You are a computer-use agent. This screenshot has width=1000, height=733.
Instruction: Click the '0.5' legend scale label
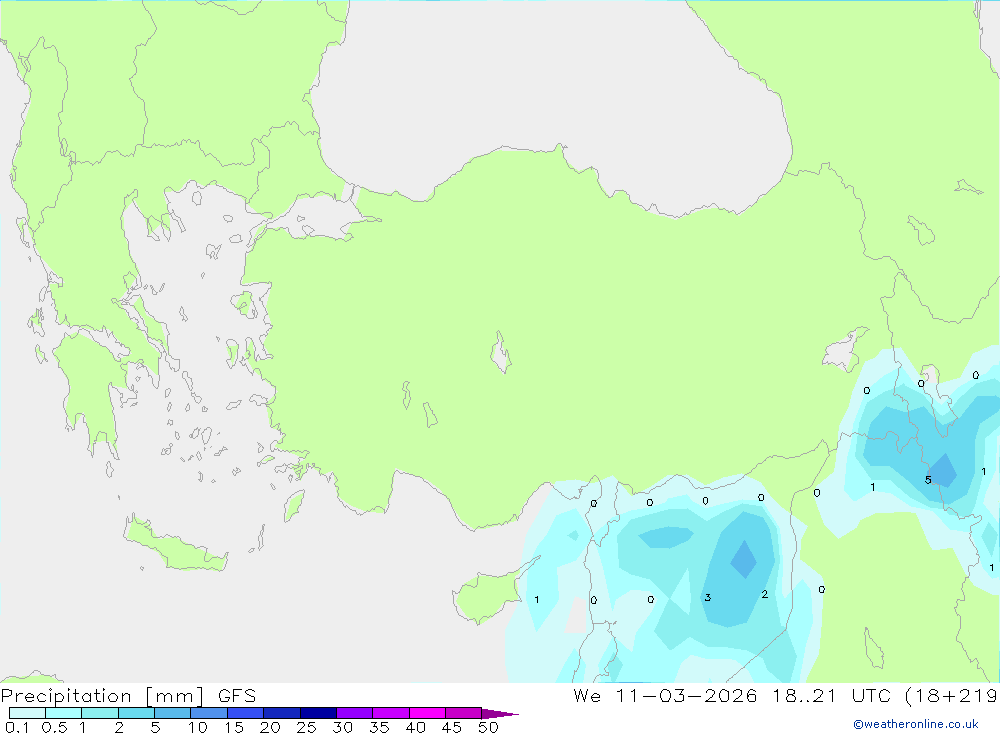coord(54,727)
